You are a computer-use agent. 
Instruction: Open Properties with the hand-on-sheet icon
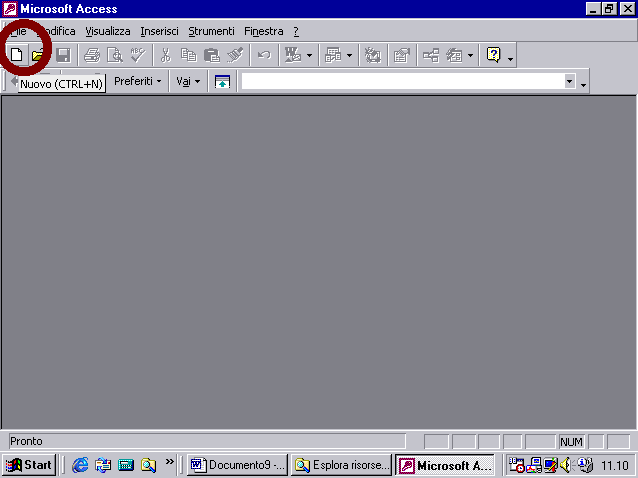(402, 55)
